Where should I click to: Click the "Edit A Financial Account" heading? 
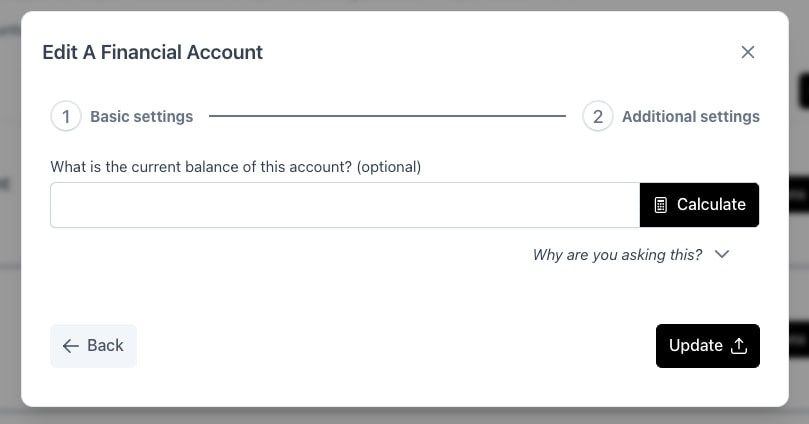153,52
